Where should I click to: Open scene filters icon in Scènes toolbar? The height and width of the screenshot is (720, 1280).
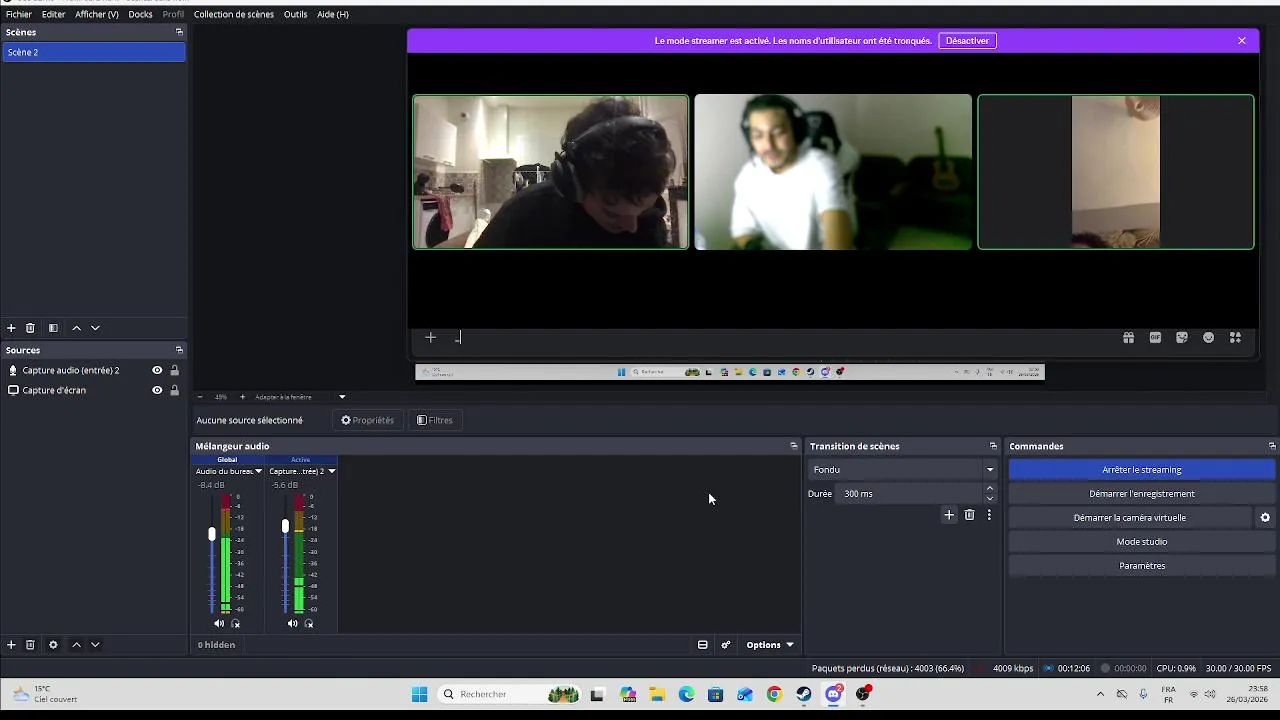pos(53,328)
